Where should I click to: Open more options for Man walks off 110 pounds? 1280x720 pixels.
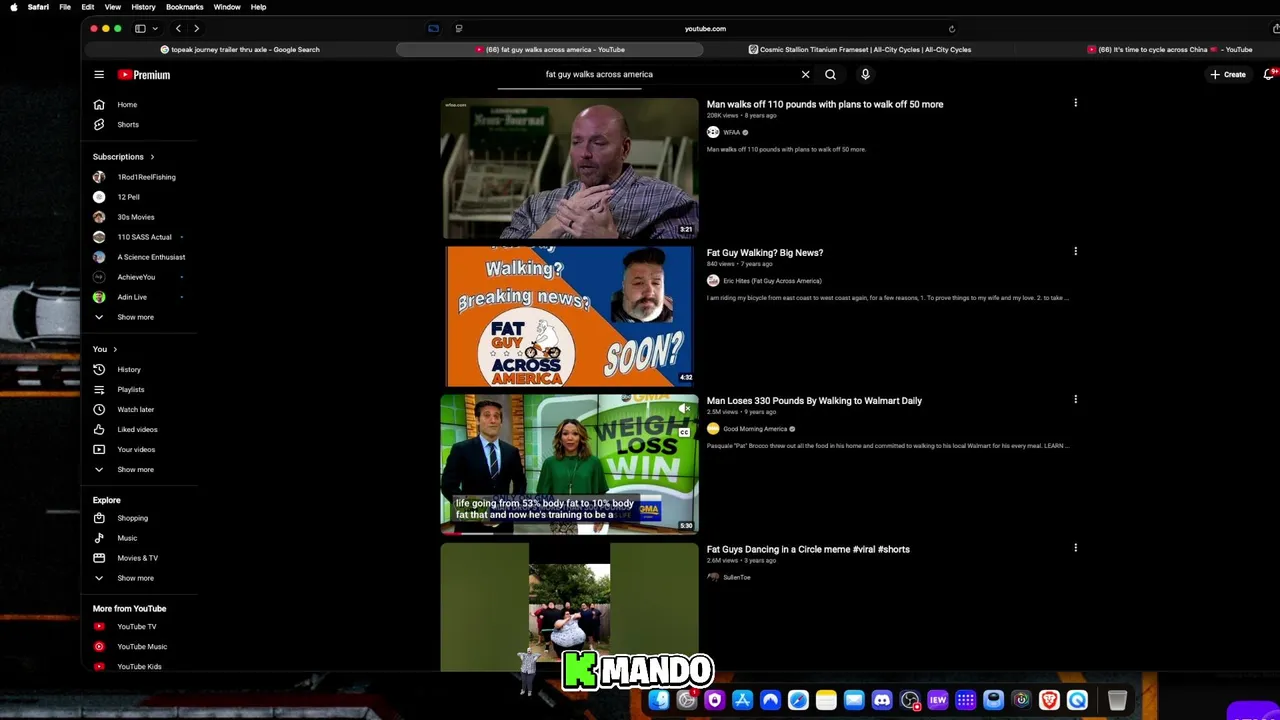pos(1075,103)
